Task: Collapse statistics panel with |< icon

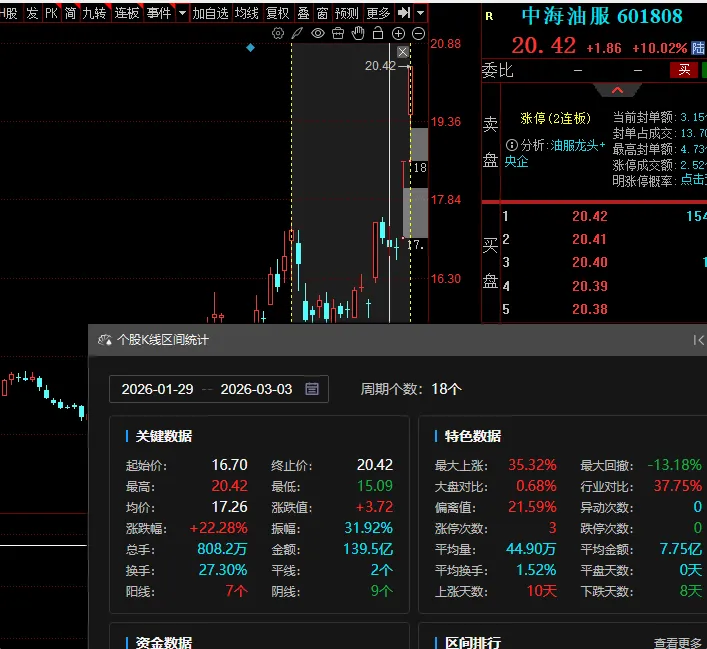Action: [698, 340]
